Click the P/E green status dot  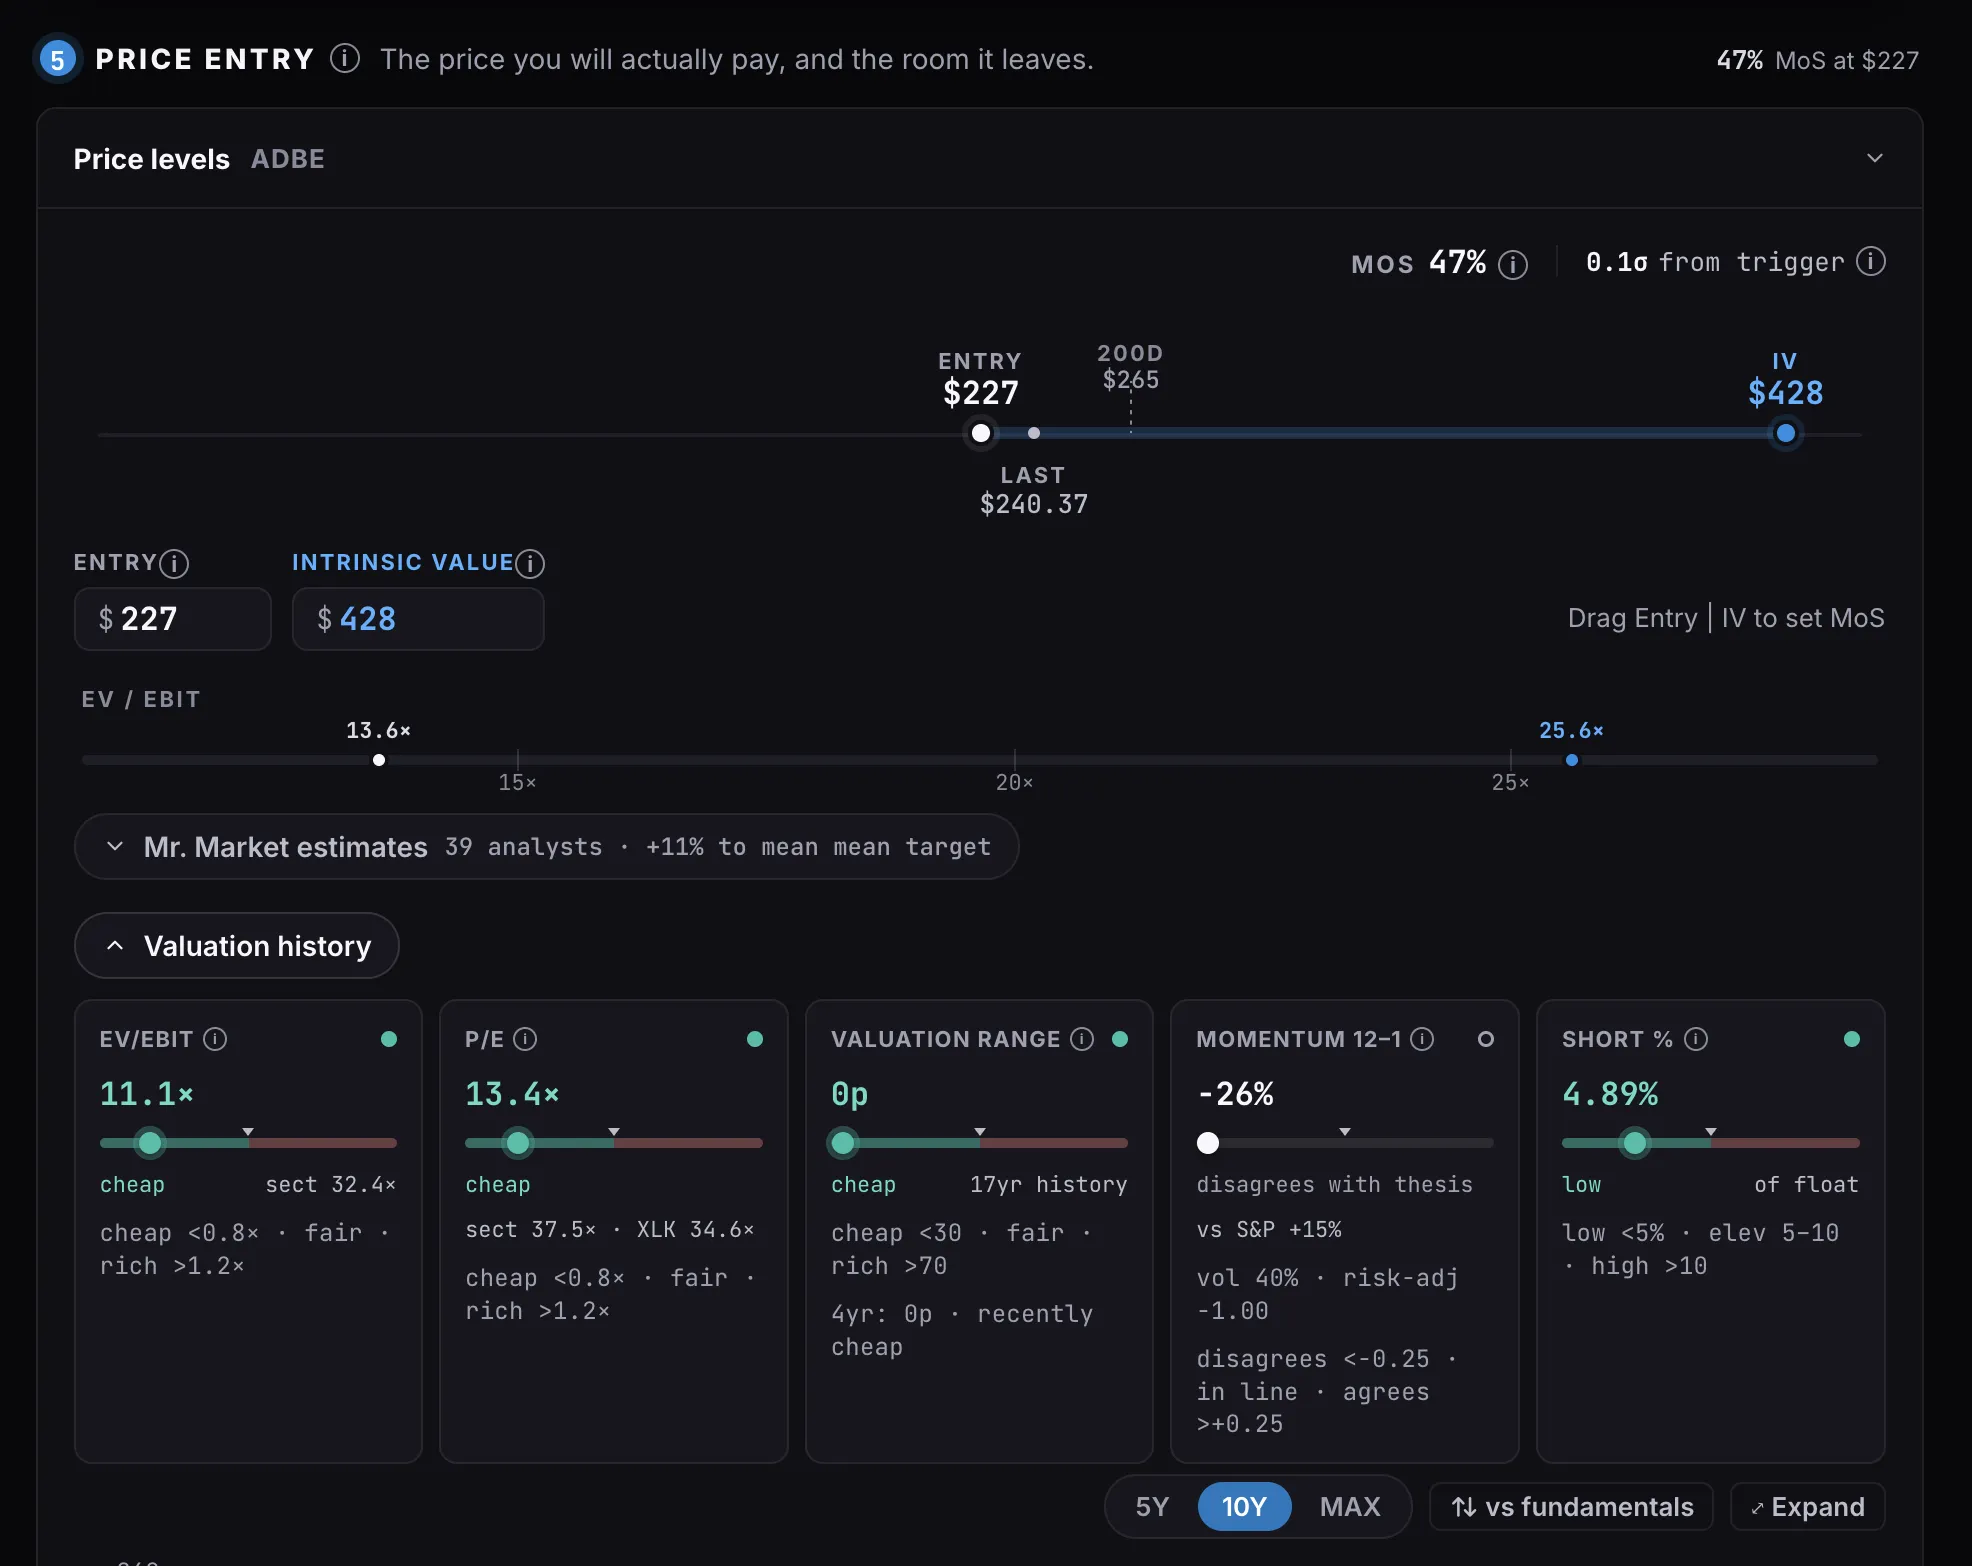pyautogui.click(x=755, y=1039)
